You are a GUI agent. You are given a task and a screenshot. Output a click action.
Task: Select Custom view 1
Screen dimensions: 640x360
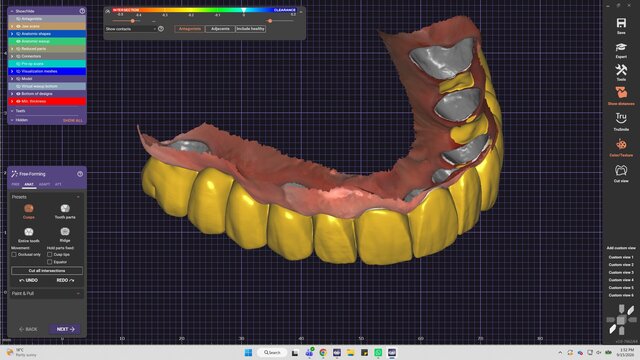[x=621, y=257]
